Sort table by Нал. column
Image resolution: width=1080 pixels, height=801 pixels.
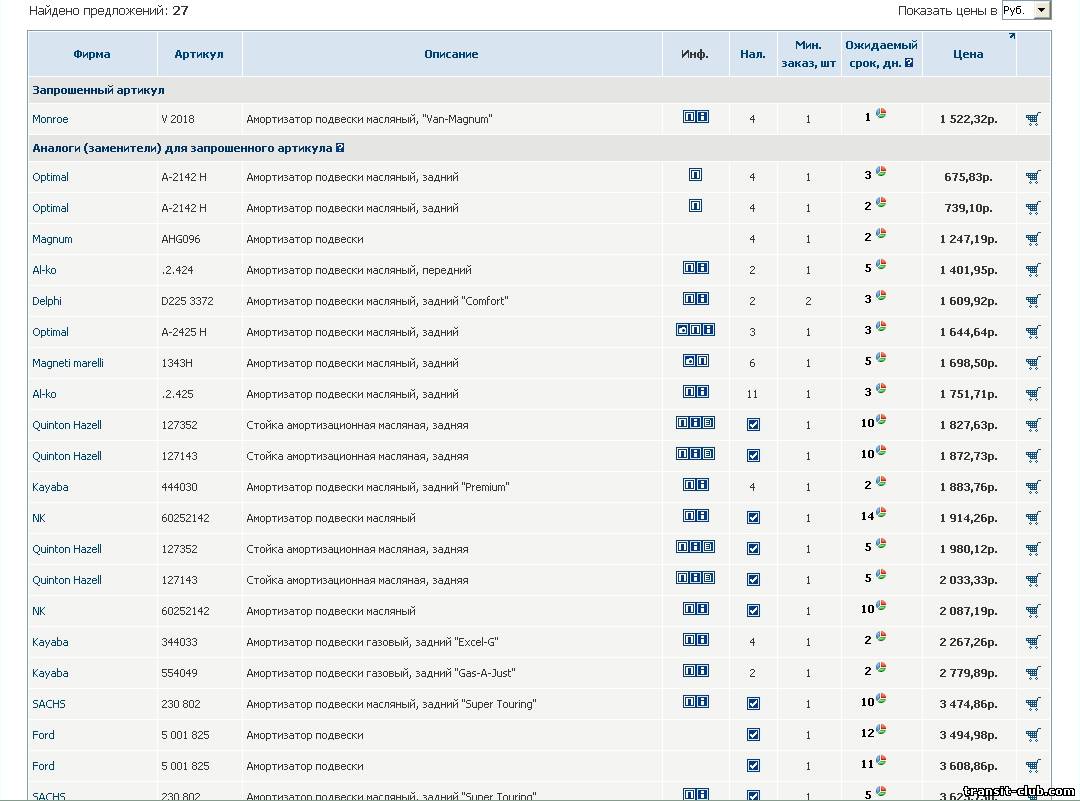753,54
